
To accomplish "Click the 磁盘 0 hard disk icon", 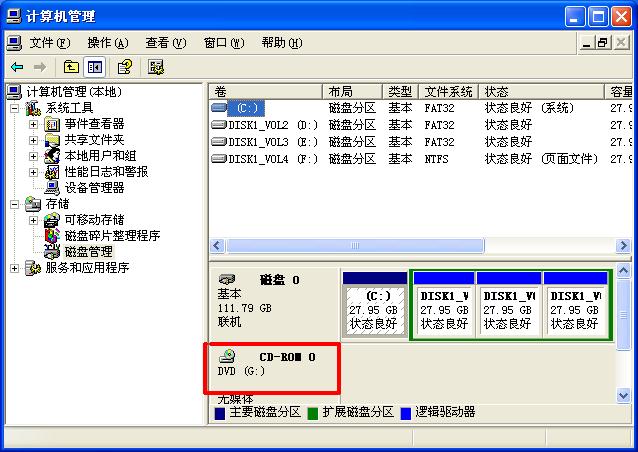I will click(227, 279).
